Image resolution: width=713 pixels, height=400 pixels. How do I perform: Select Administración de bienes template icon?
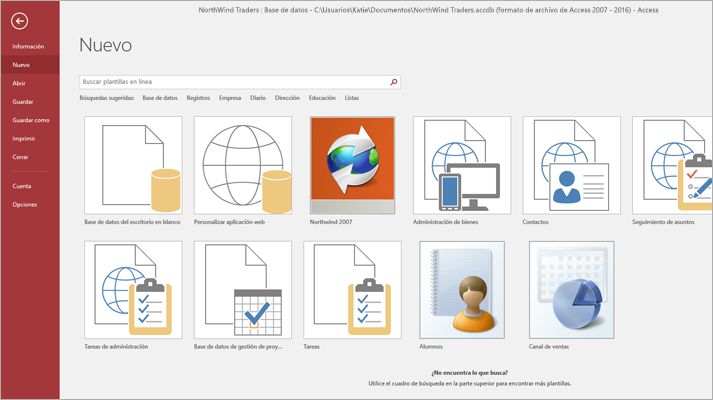[x=462, y=165]
